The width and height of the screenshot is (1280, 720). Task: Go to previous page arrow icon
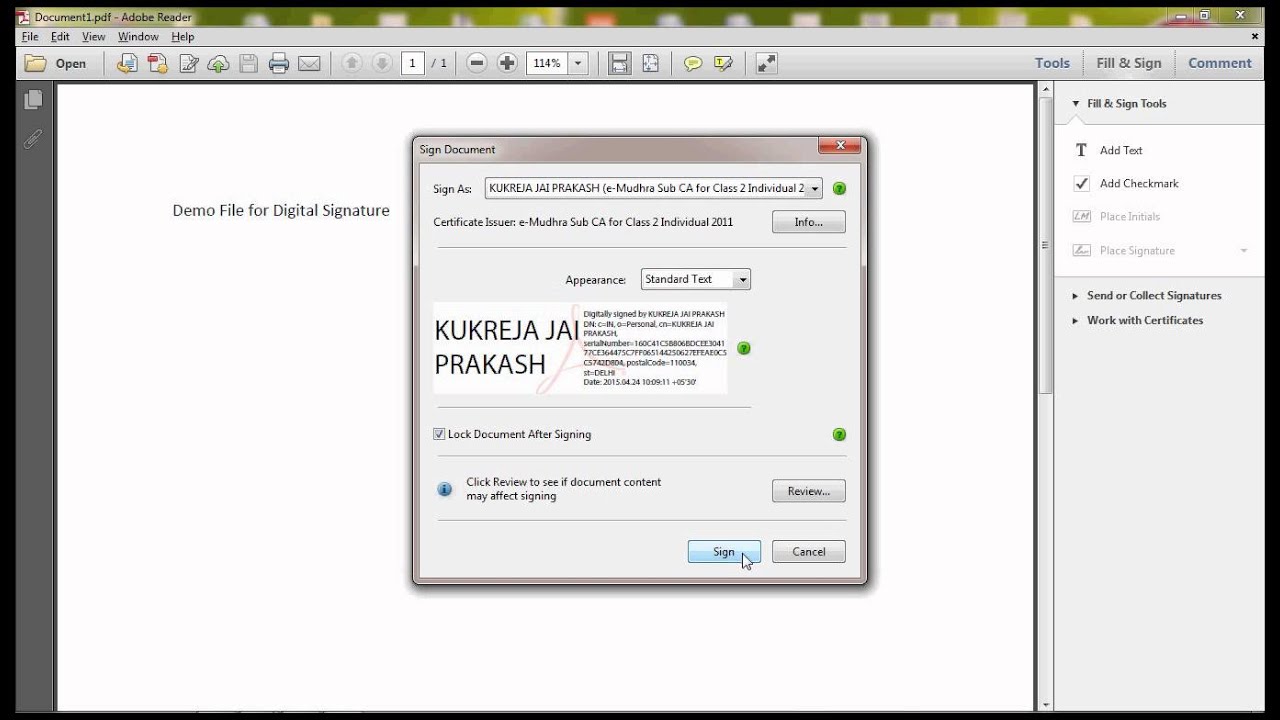point(351,63)
